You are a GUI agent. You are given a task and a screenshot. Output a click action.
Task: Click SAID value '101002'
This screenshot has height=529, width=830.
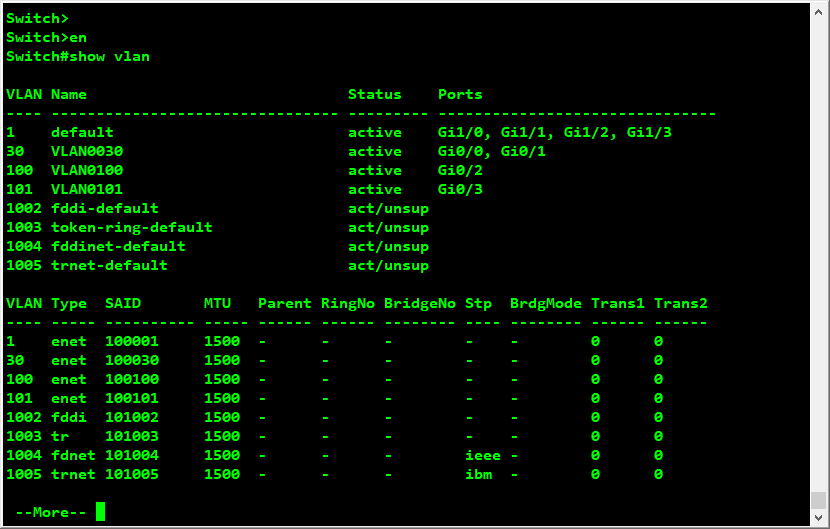[132, 418]
